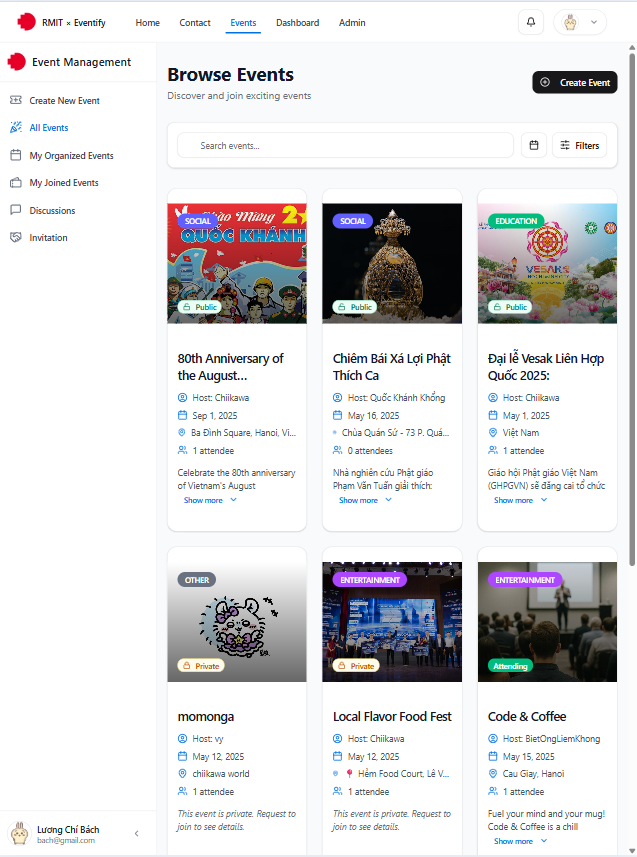Screen dimensions: 637x857
Task: Switch to the Admin nav tab
Action: coord(352,23)
